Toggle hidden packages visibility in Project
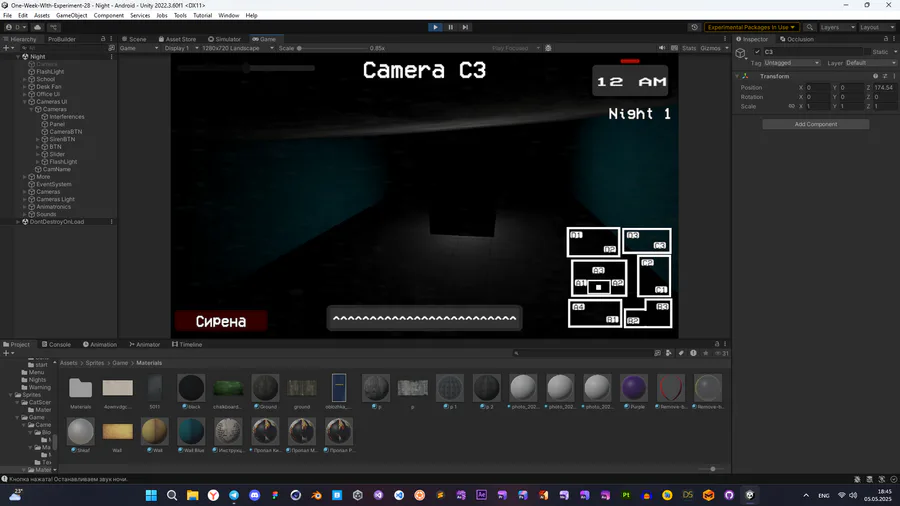 [x=721, y=353]
